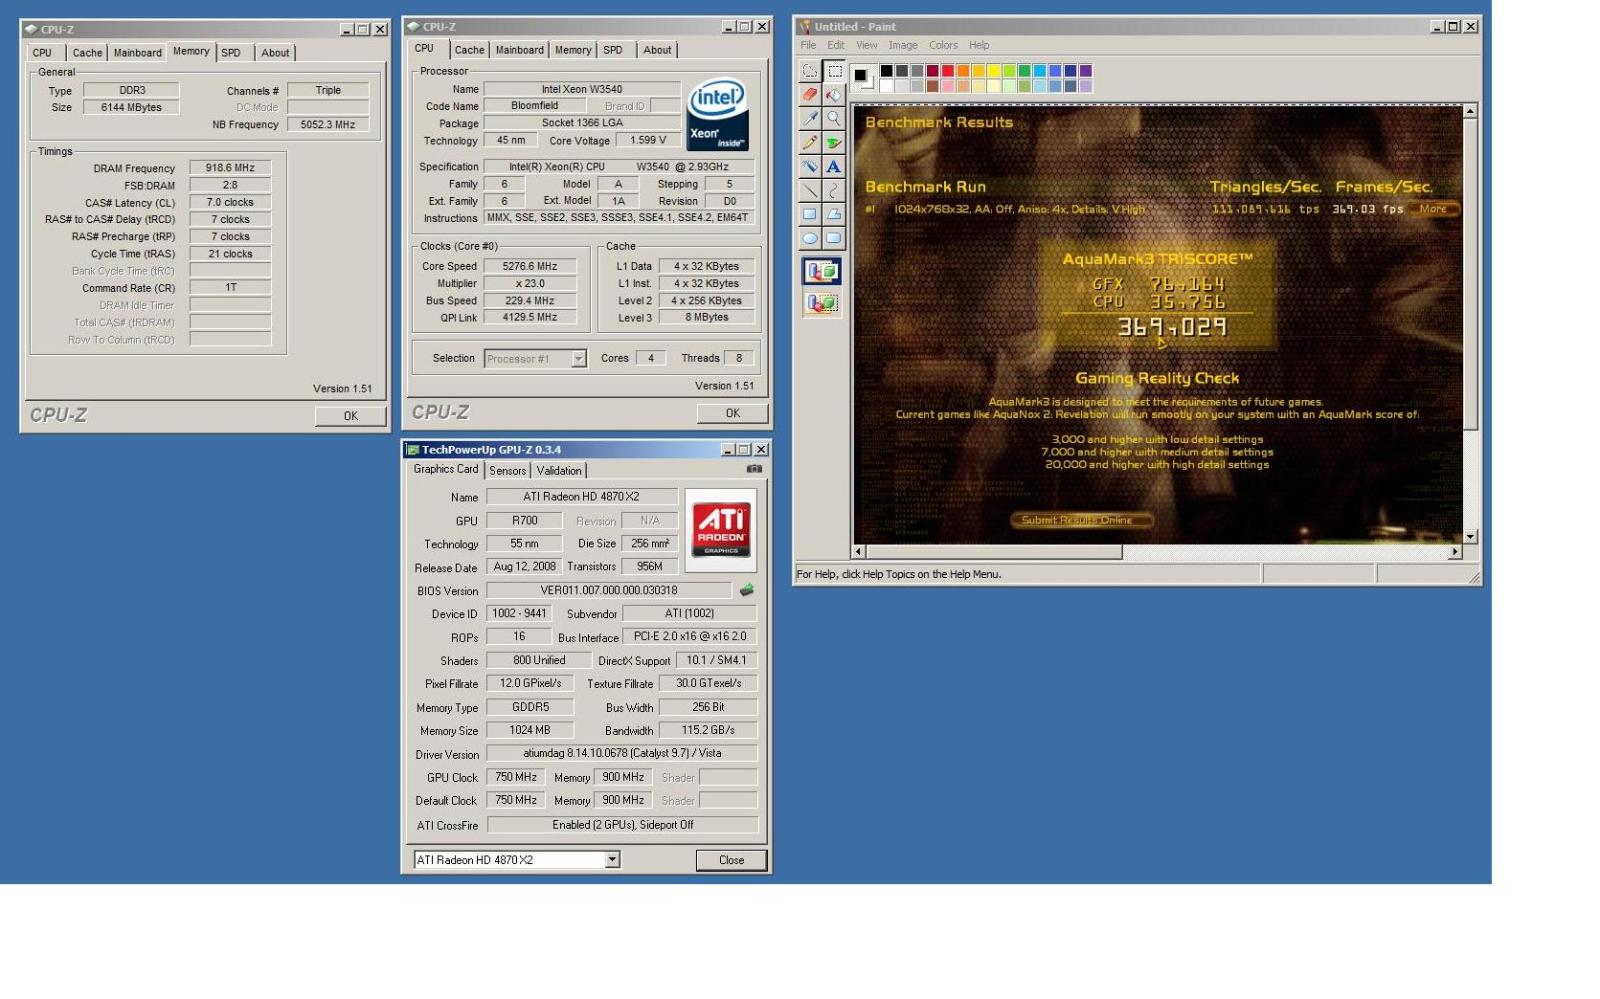1600x999 pixels.
Task: Click the Driver Version field in GPU-Z
Action: click(622, 754)
